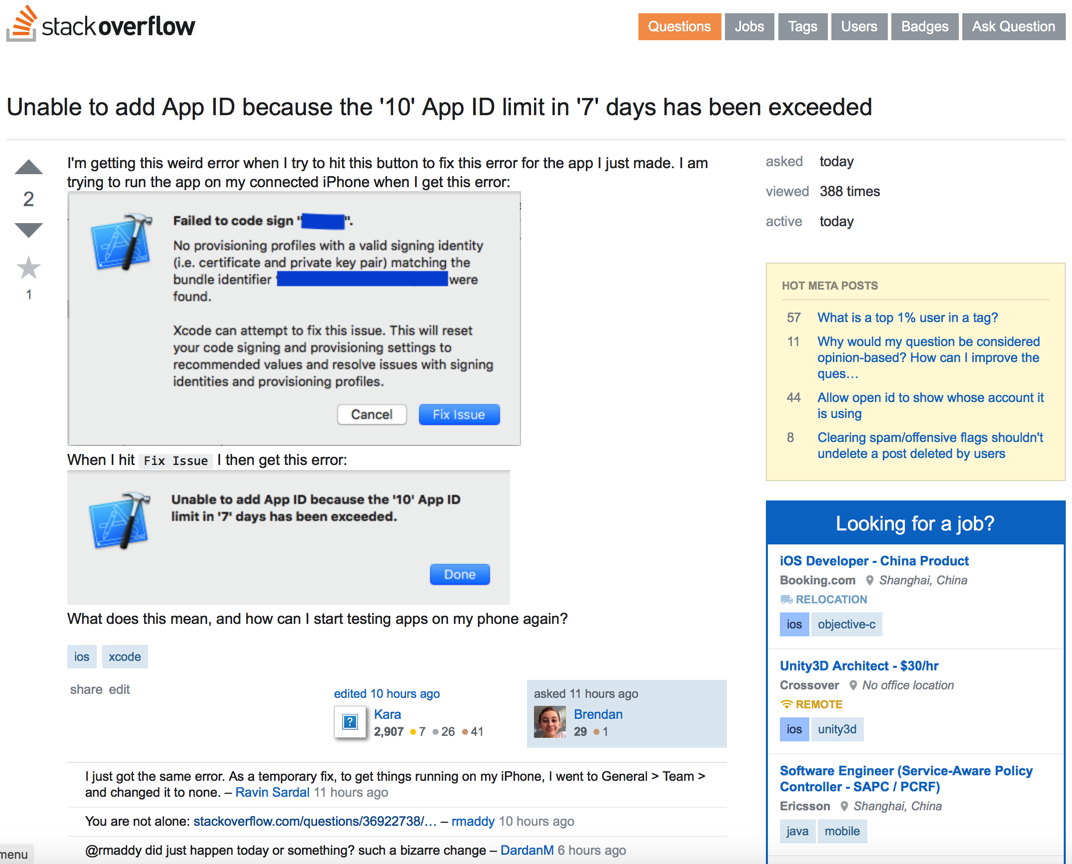The width and height of the screenshot is (1072, 864).
Task: Click Fix Issue in the code sign screenshot
Action: coord(459,414)
